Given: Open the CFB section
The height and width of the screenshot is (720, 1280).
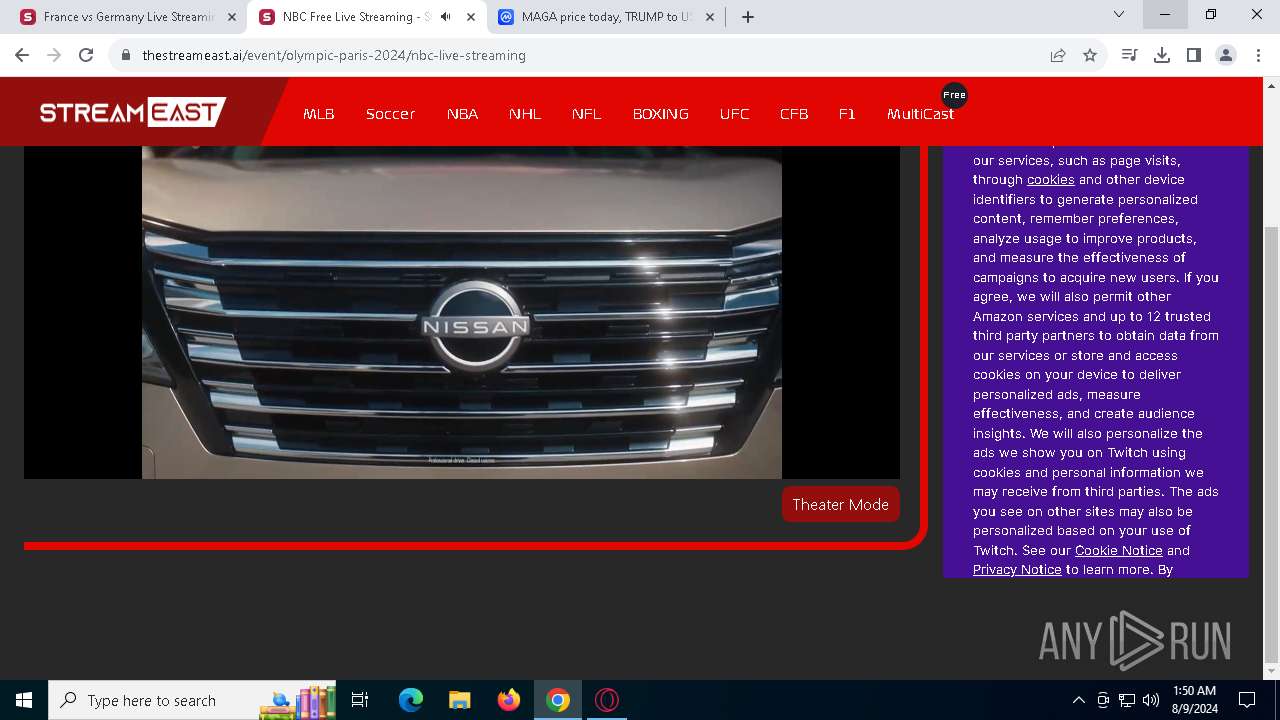Looking at the screenshot, I should (794, 114).
